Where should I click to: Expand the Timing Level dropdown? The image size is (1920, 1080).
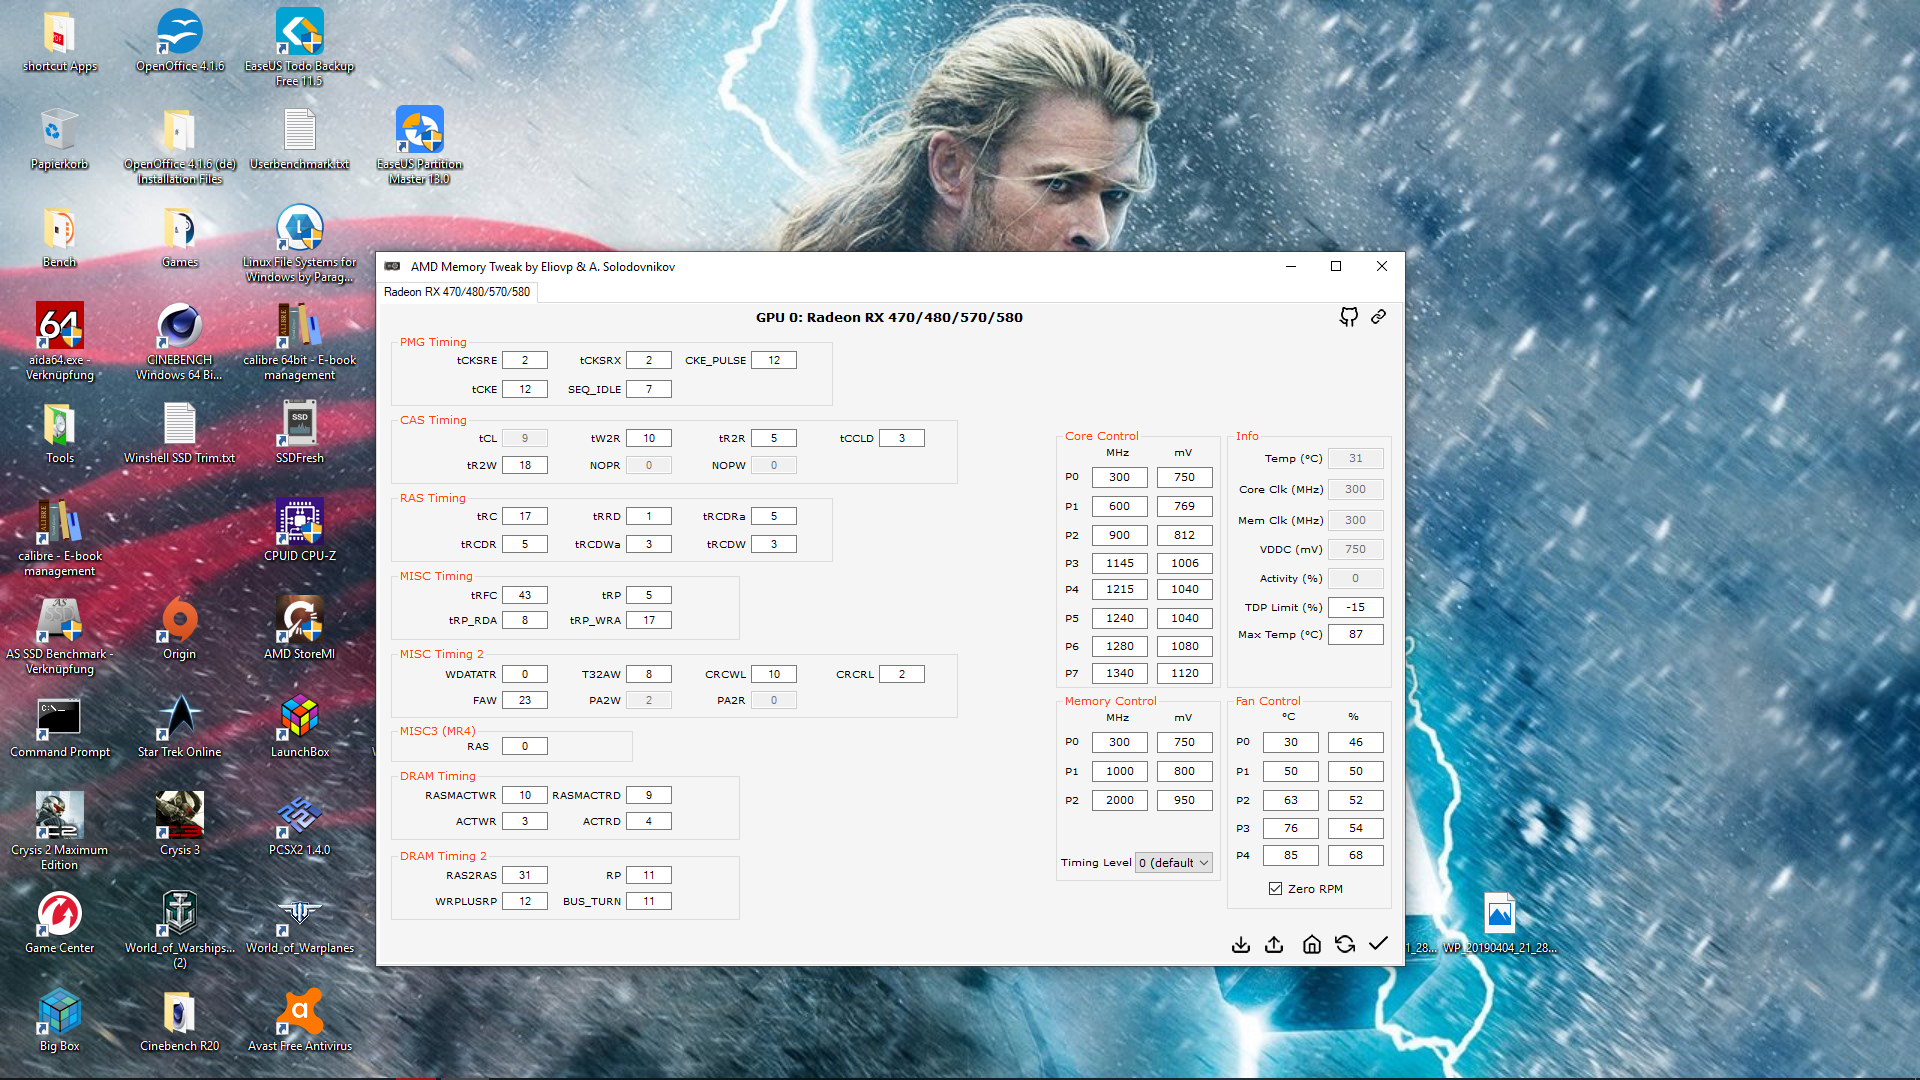pyautogui.click(x=1174, y=863)
